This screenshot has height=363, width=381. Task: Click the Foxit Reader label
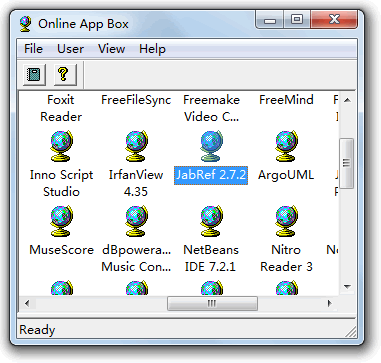(x=61, y=108)
